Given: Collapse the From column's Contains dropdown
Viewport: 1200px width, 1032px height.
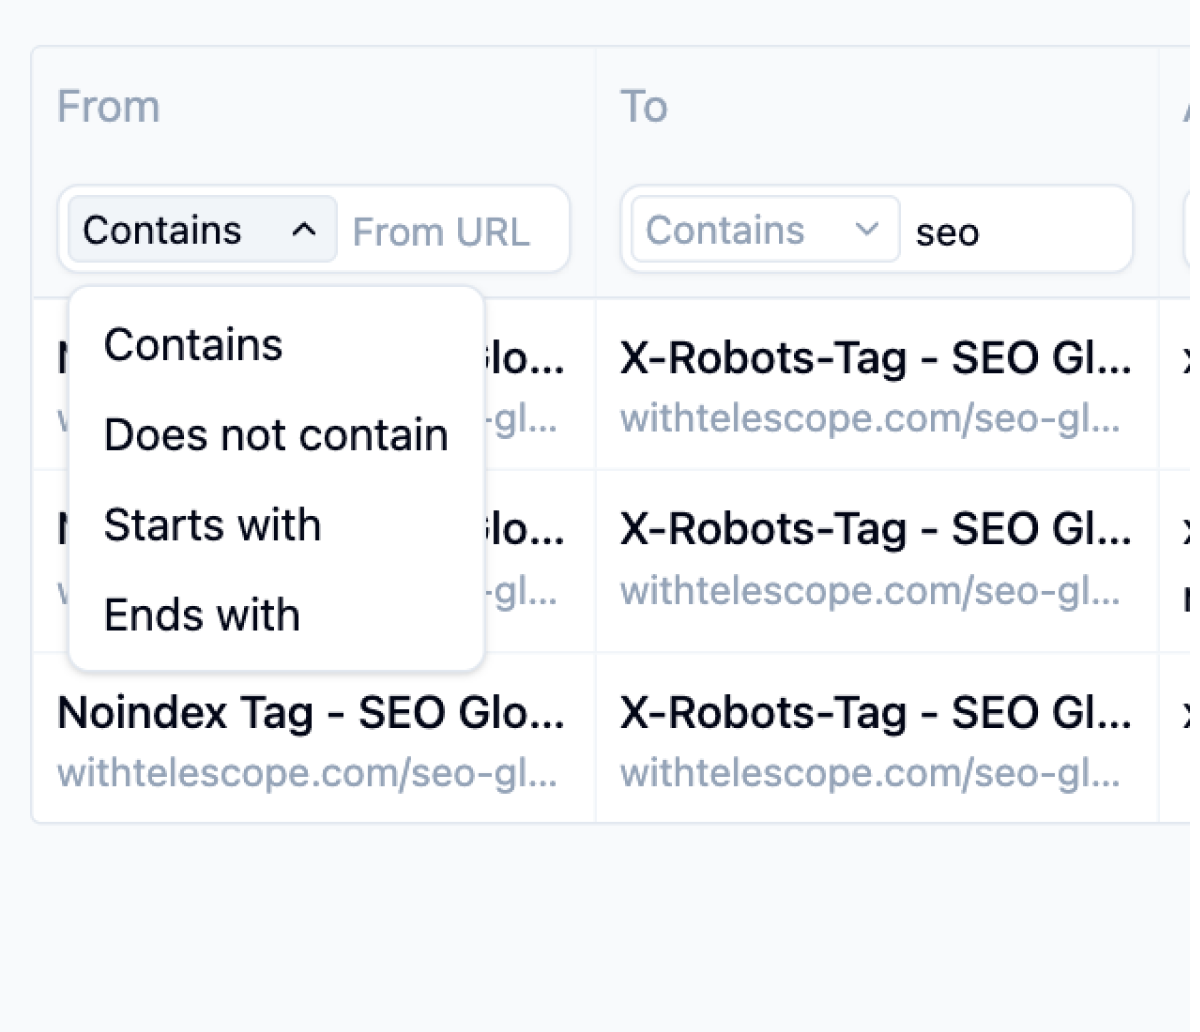Looking at the screenshot, I should (202, 230).
